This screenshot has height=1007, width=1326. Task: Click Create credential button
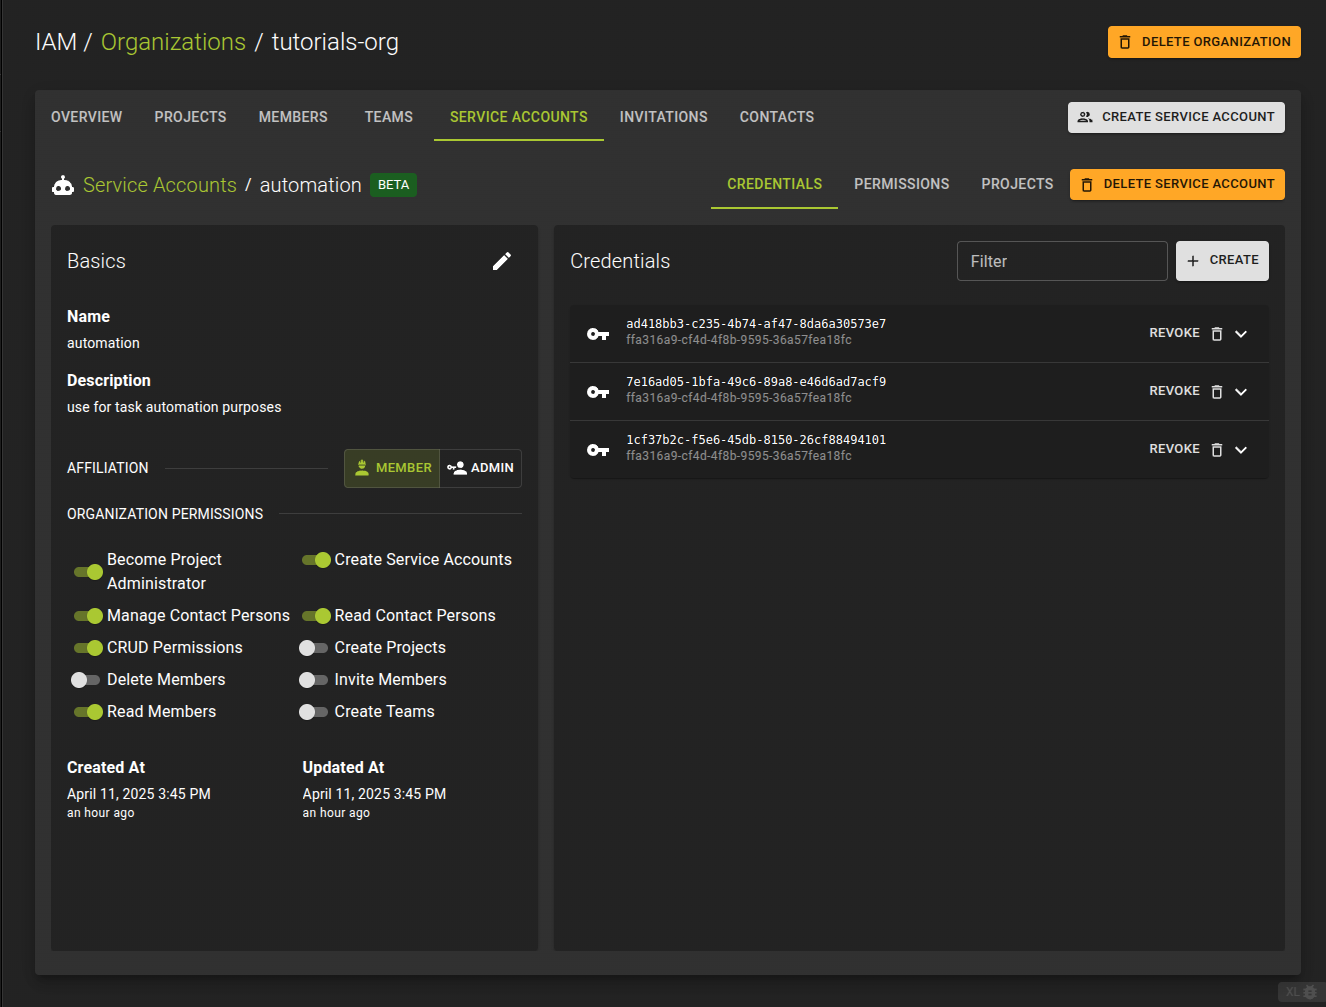coord(1222,260)
